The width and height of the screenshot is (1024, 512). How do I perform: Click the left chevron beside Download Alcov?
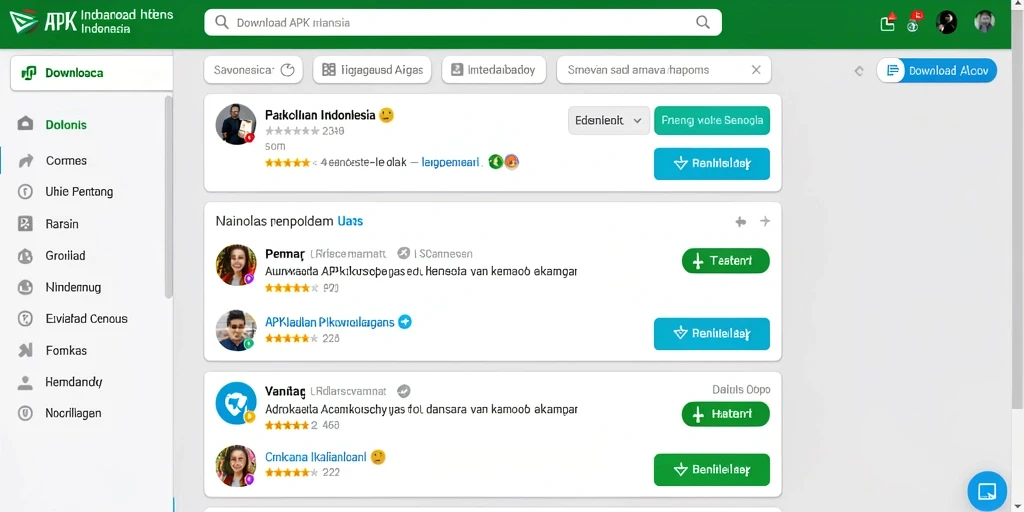pyautogui.click(x=859, y=71)
